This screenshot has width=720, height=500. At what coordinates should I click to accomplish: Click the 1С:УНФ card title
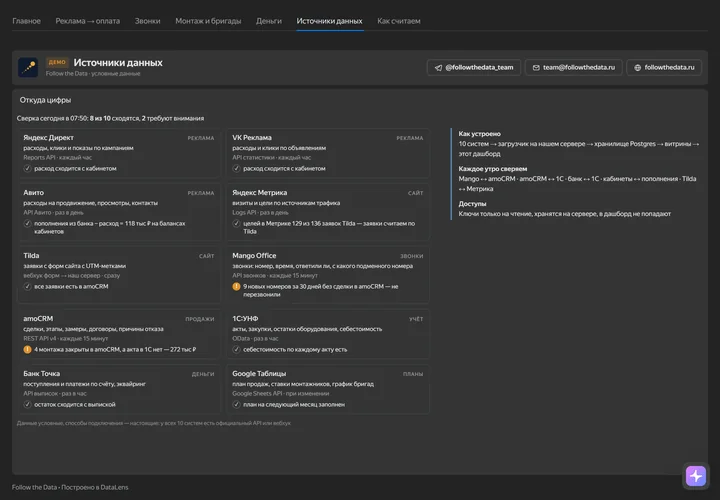[x=245, y=319]
